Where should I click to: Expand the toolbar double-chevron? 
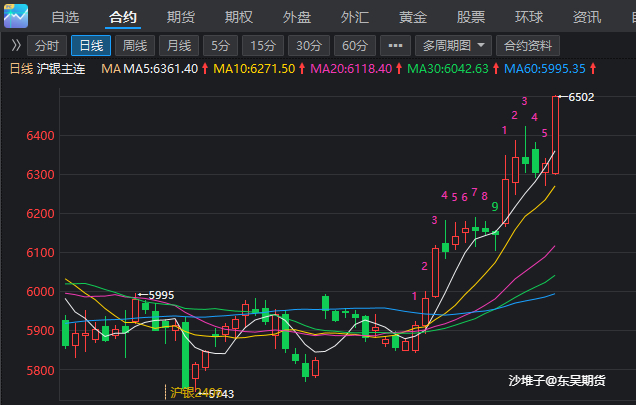click(16, 45)
